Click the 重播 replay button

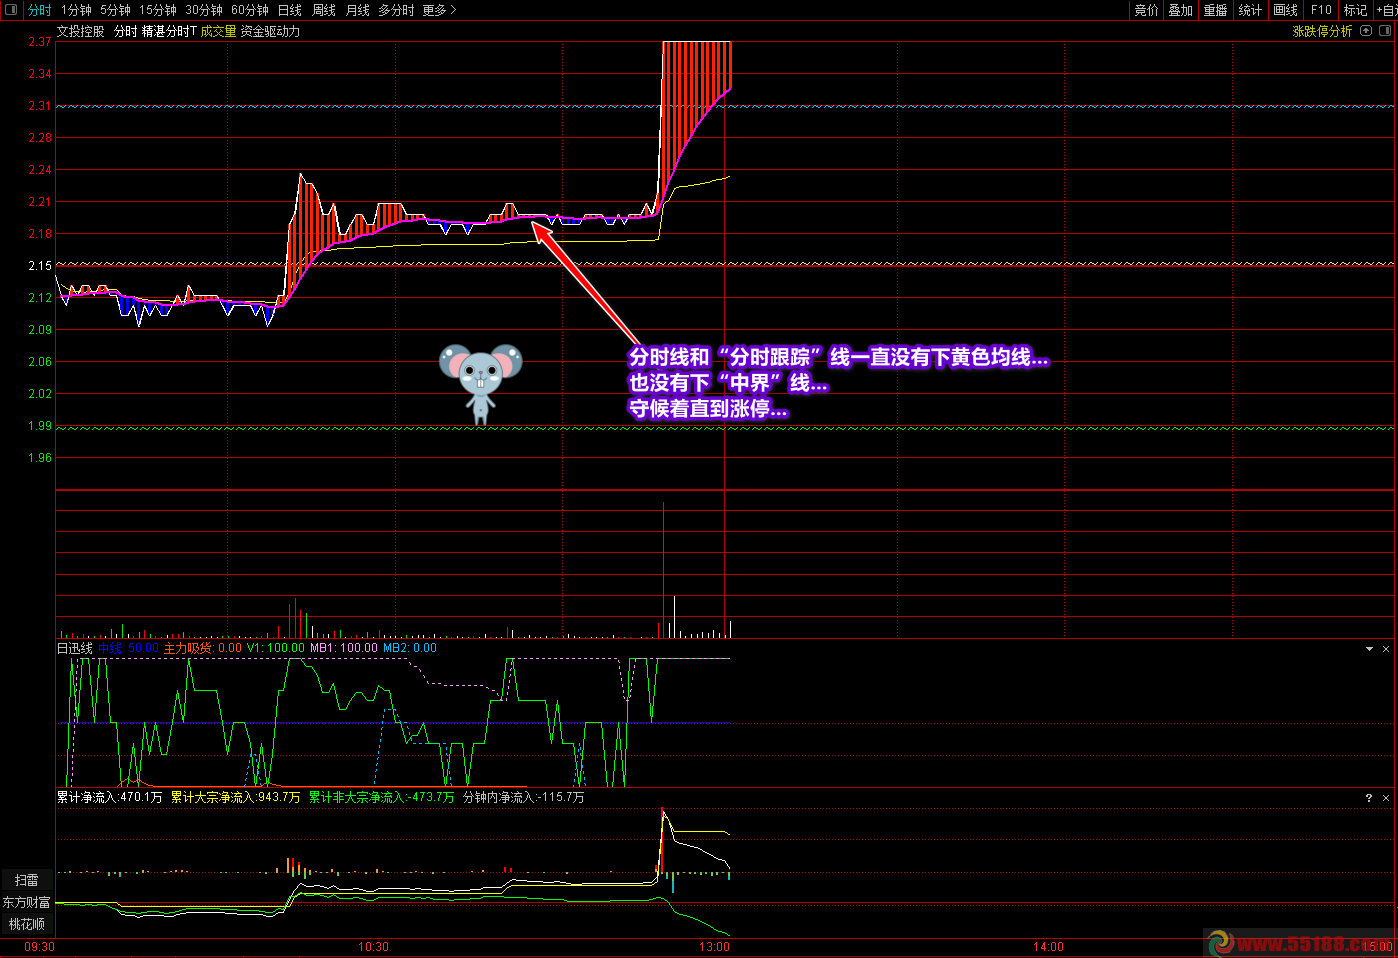[x=1215, y=10]
